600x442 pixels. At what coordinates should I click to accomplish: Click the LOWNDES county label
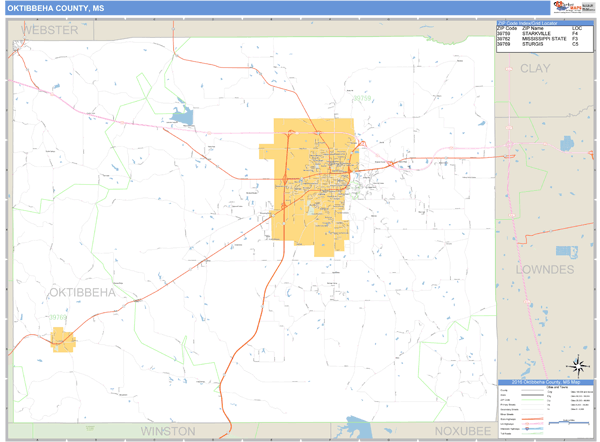pos(545,269)
